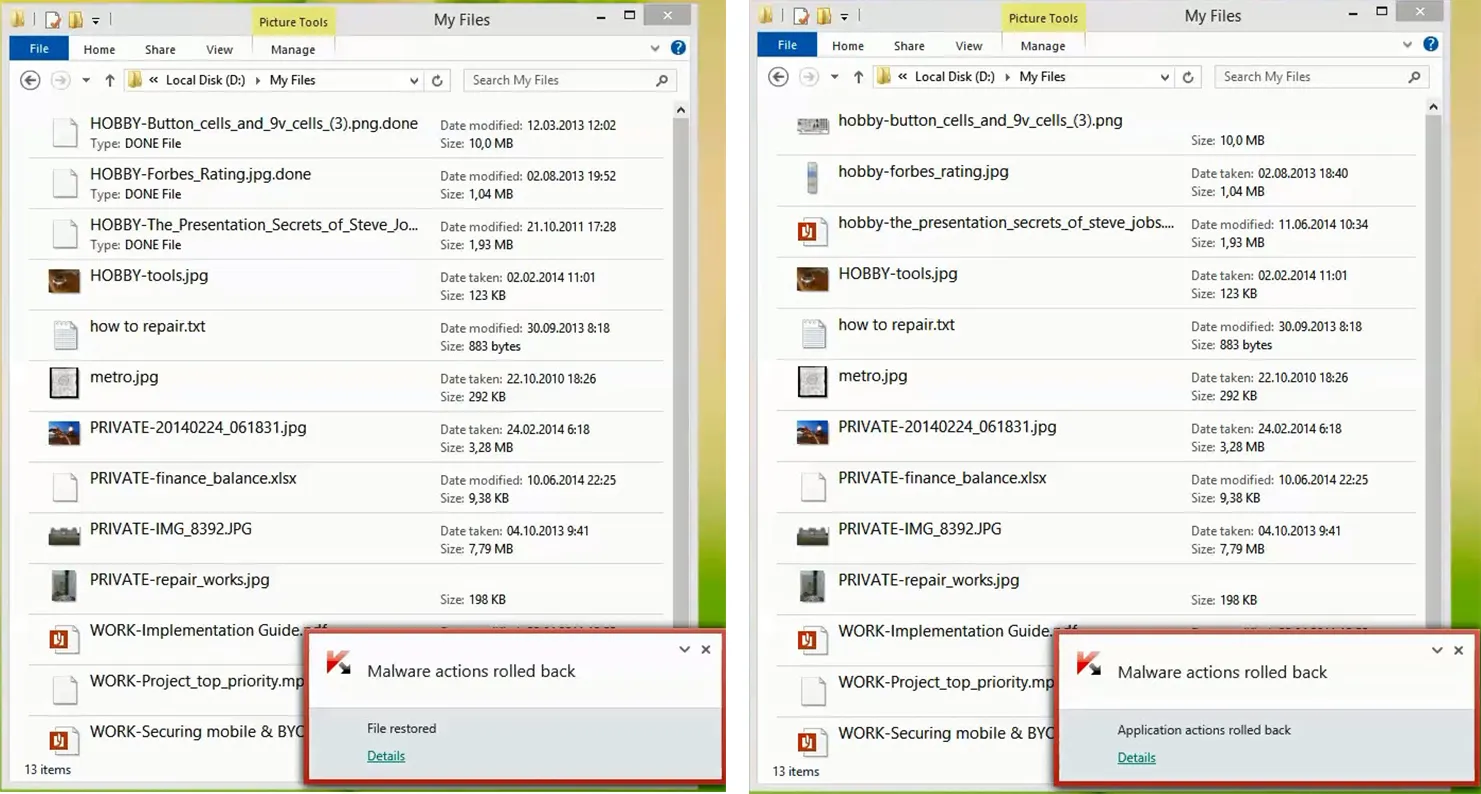Click the HOBBY-Forbes_Rating.jpg.done file icon
The height and width of the screenshot is (794, 1481).
(x=65, y=183)
